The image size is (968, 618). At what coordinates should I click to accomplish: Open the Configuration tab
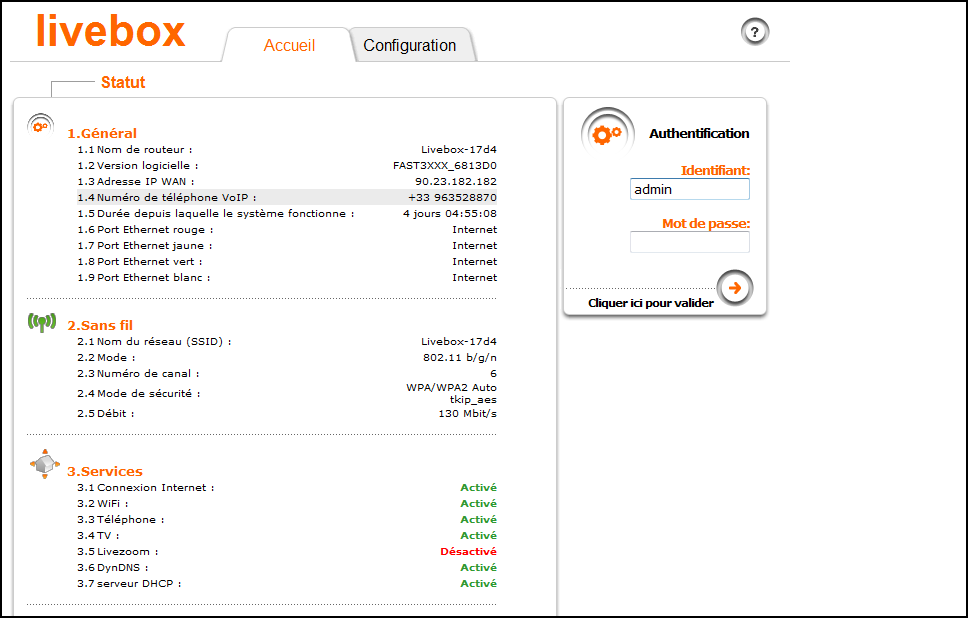click(409, 46)
